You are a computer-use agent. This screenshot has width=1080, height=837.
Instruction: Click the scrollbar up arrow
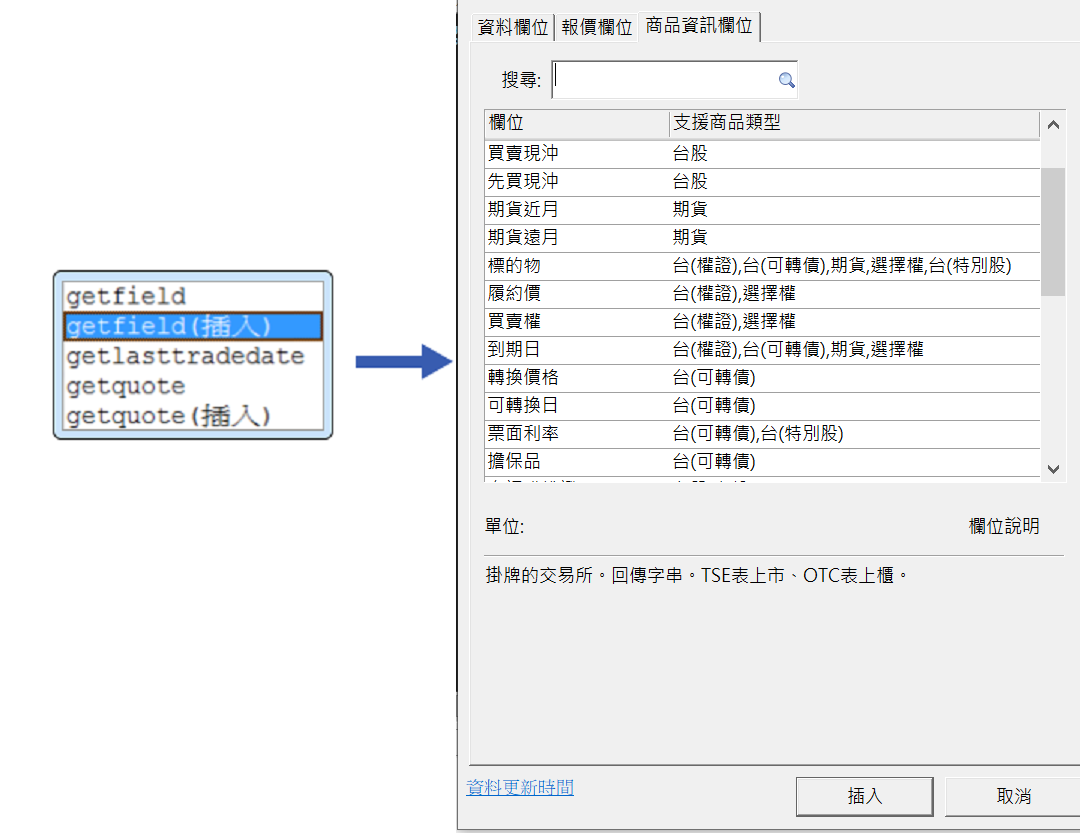(x=1053, y=125)
